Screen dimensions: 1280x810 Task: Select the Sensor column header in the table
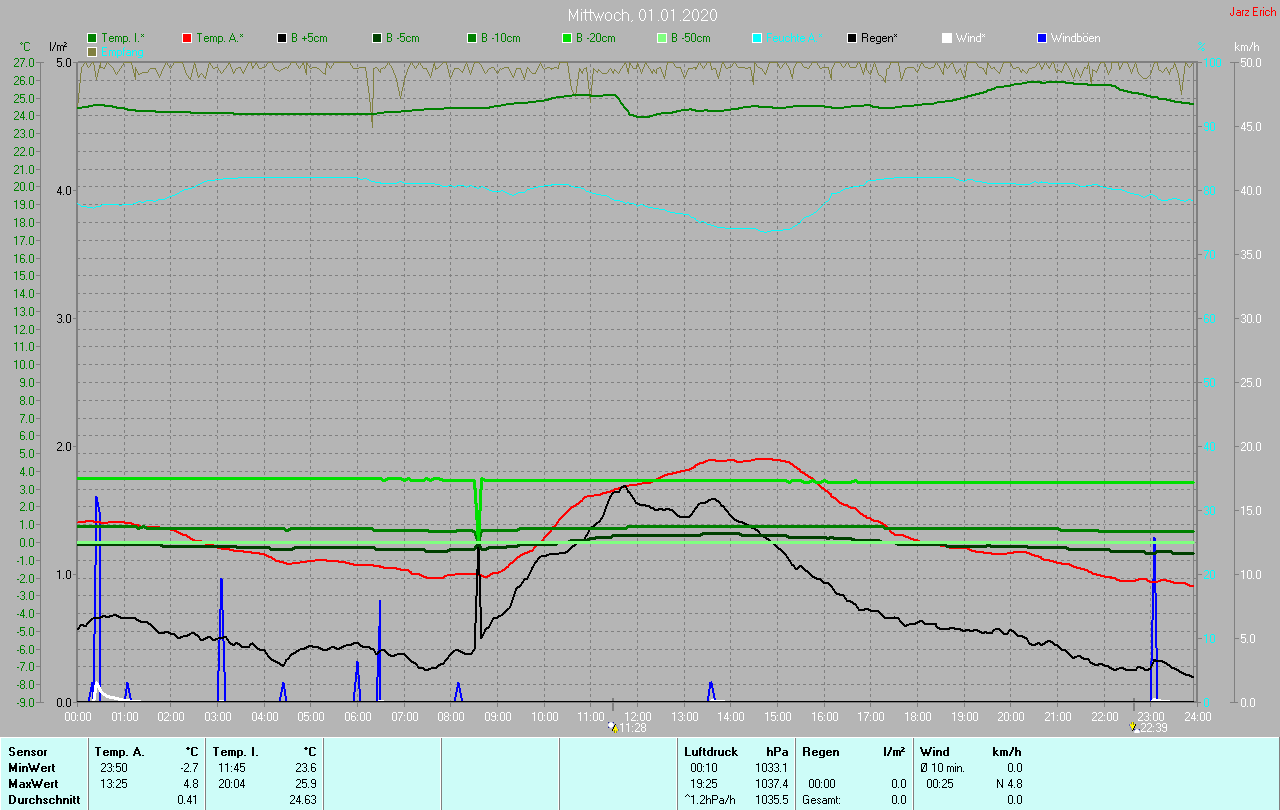(27, 751)
